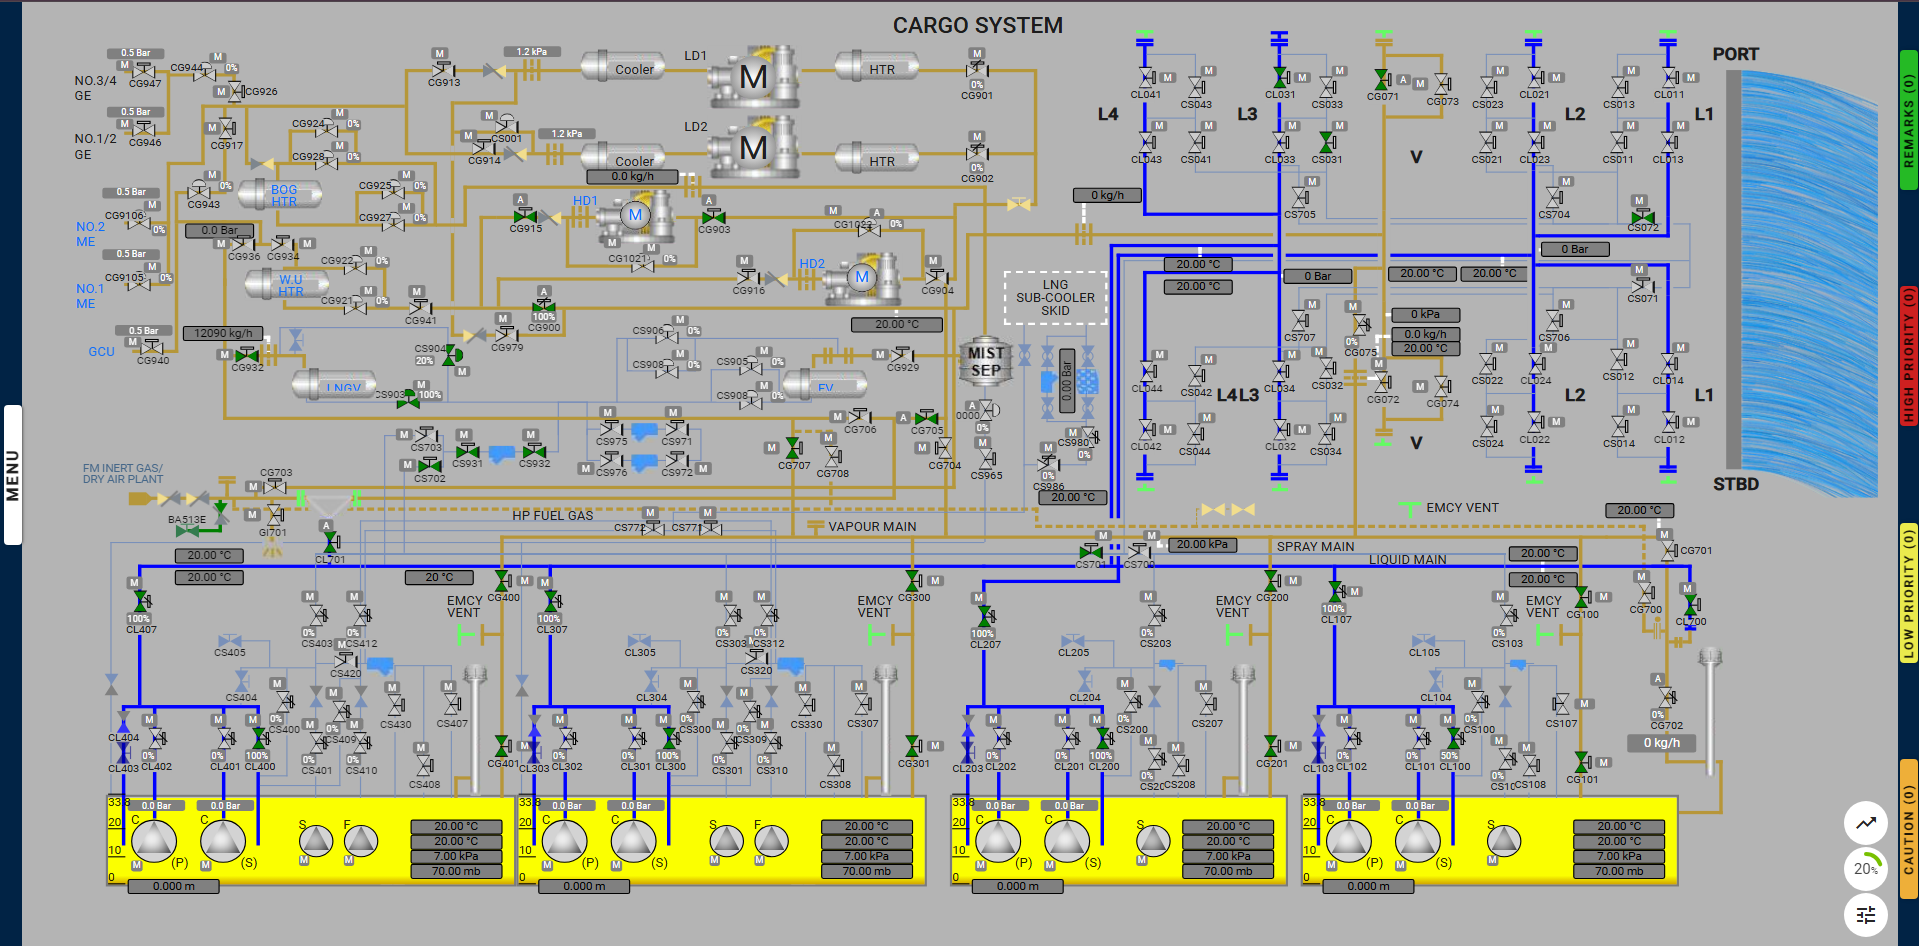
Task: Toggle the A mode badge on CG915
Action: coord(520,200)
